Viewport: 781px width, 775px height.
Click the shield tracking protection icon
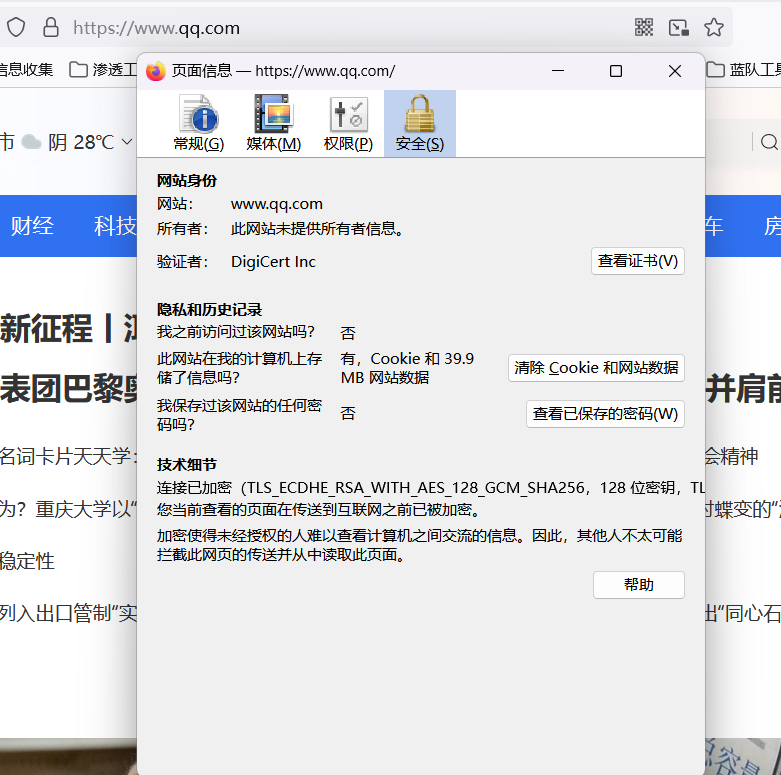16,27
